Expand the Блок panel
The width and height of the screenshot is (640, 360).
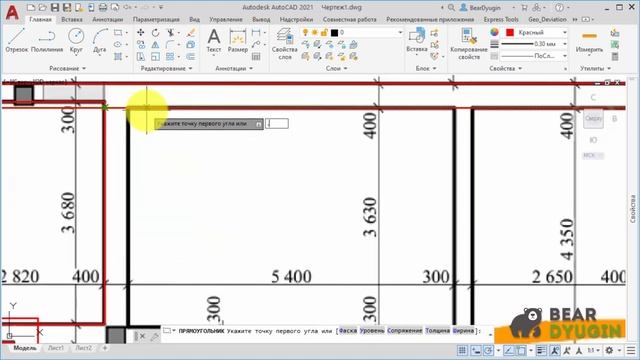426,68
